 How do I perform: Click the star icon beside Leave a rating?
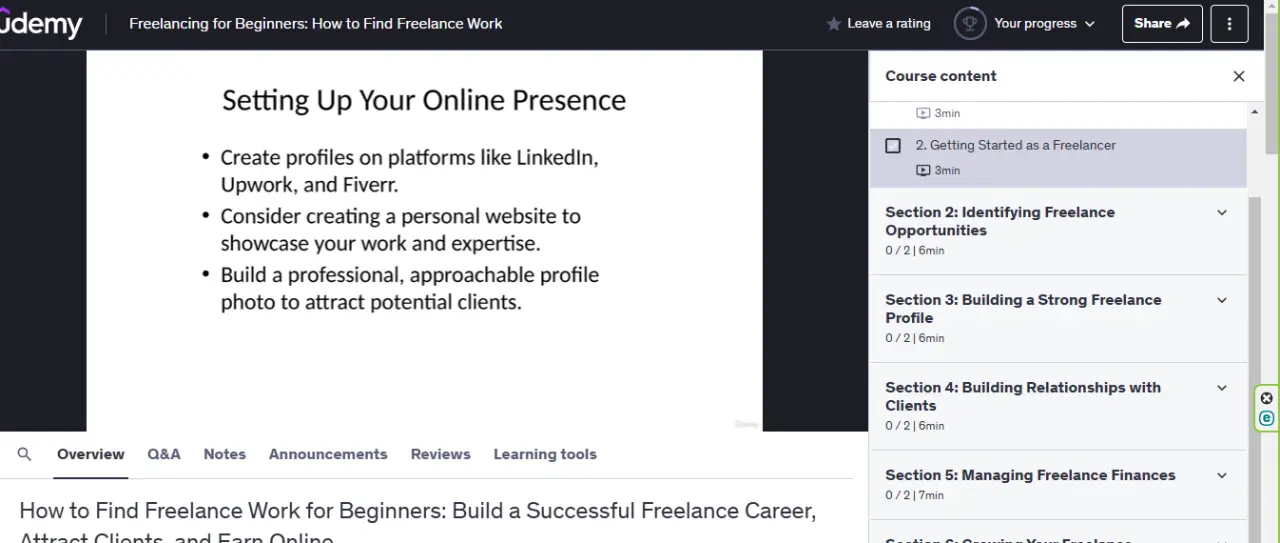coord(833,24)
